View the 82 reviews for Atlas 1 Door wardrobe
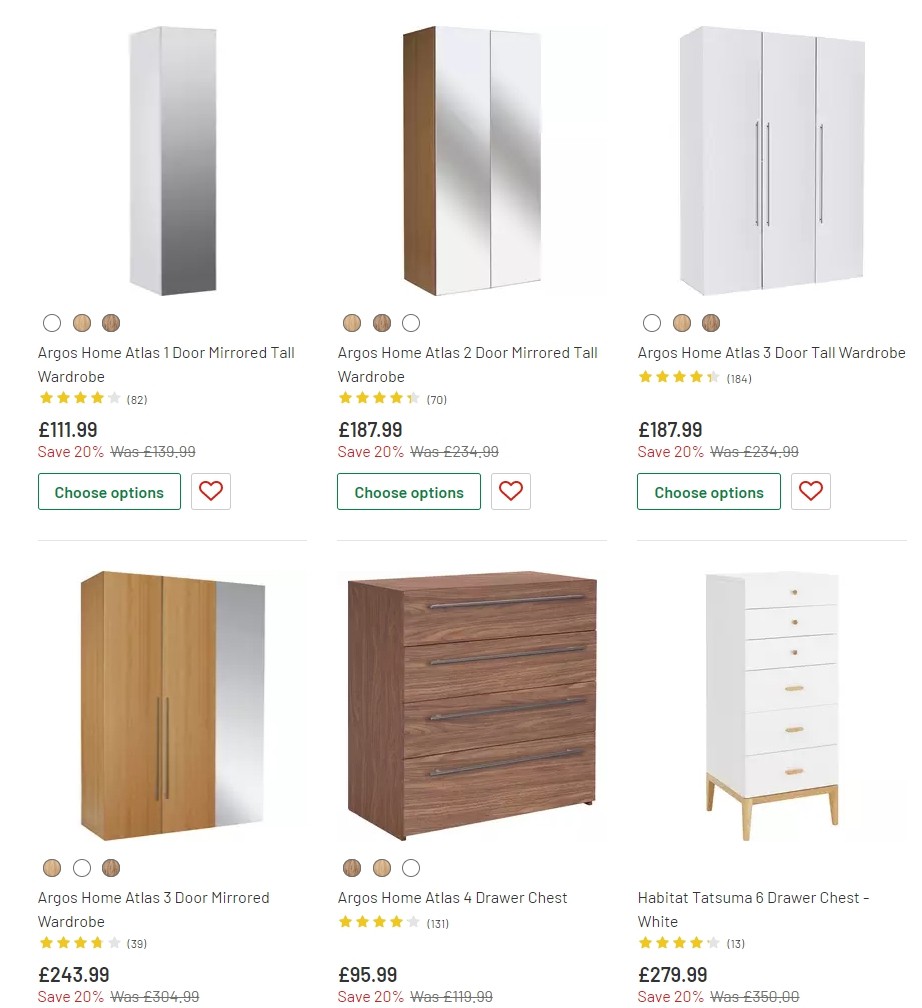This screenshot has width=922, height=1008. pyautogui.click(x=137, y=399)
